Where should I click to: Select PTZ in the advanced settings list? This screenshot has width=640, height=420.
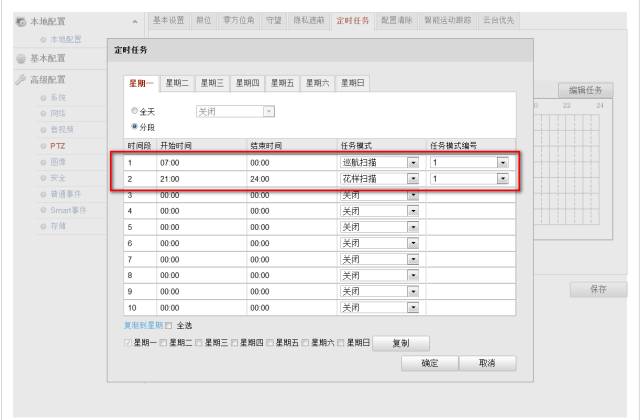tap(58, 146)
